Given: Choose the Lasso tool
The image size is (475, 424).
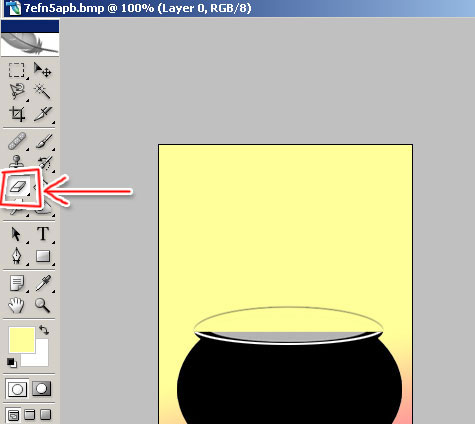Looking at the screenshot, I should [x=17, y=91].
